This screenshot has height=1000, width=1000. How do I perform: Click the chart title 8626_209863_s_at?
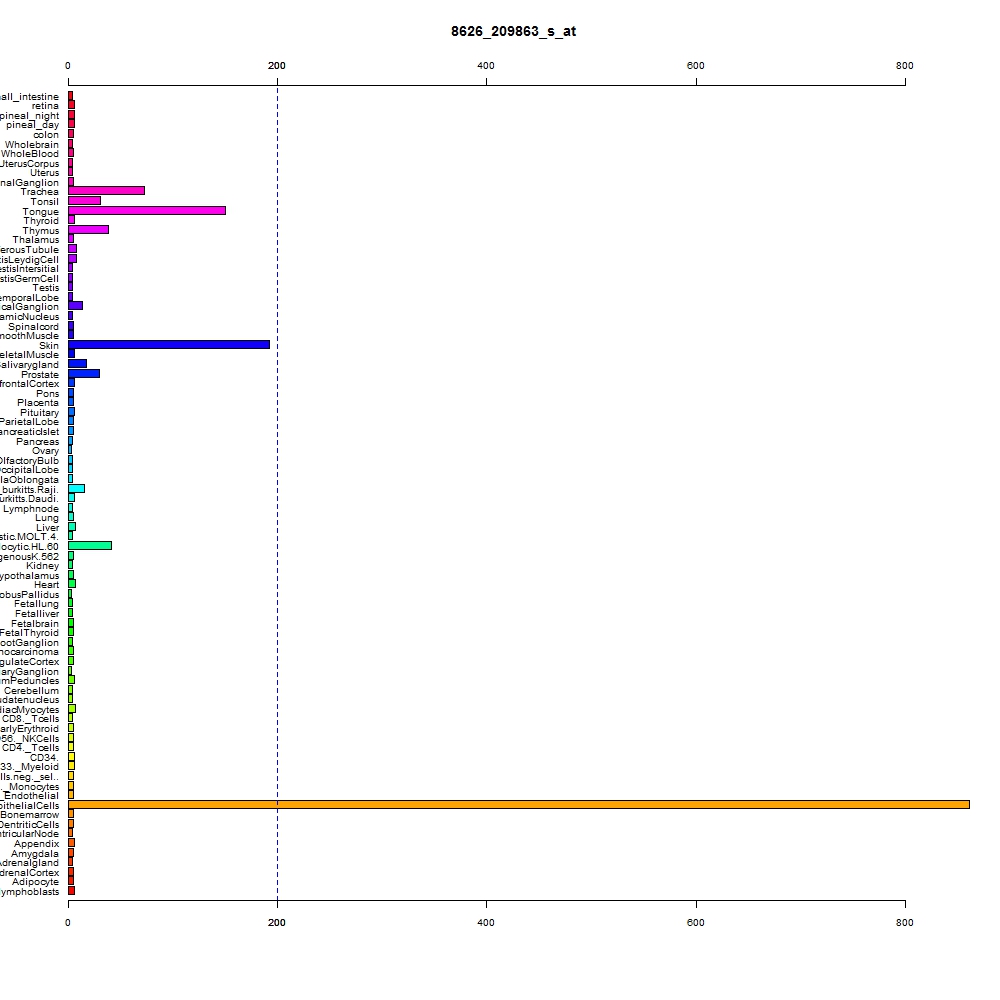click(513, 31)
